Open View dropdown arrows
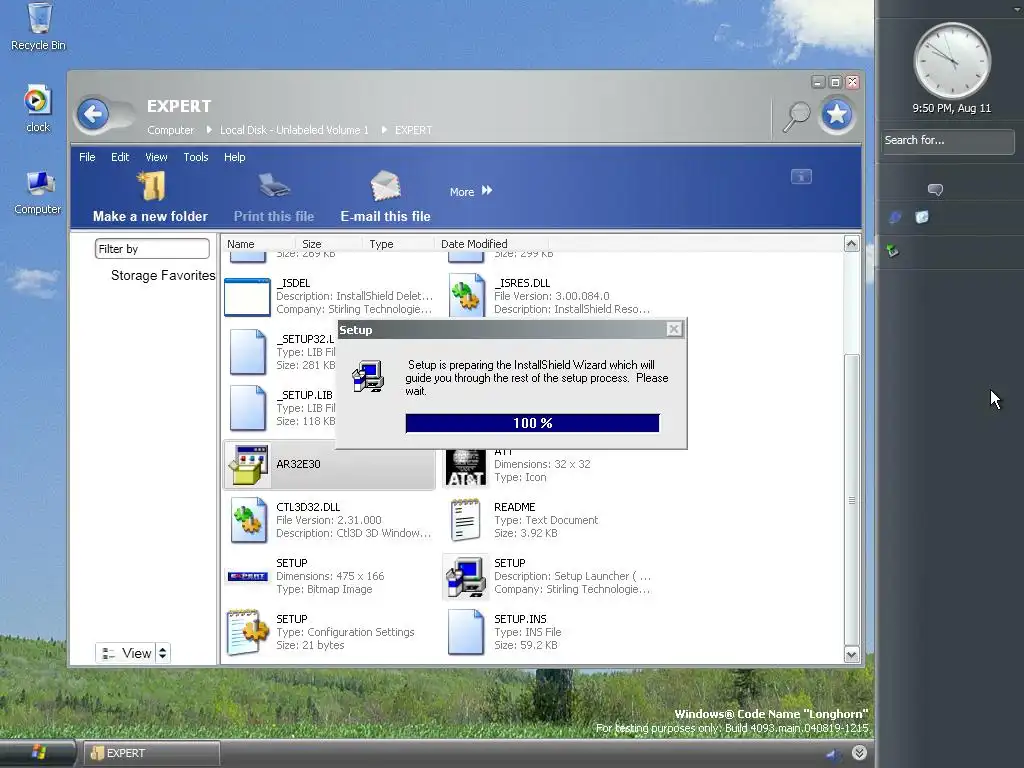The image size is (1024, 768). pos(163,653)
